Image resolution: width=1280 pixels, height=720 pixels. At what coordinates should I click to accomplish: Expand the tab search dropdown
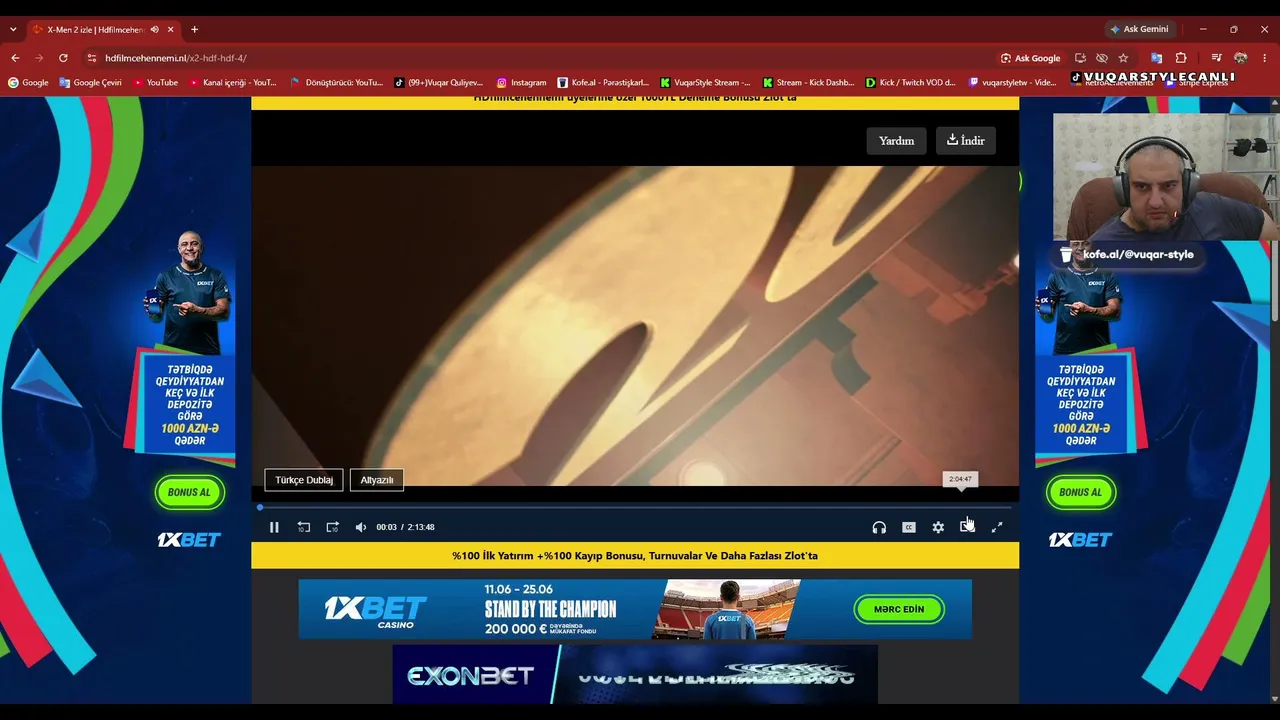(x=13, y=30)
